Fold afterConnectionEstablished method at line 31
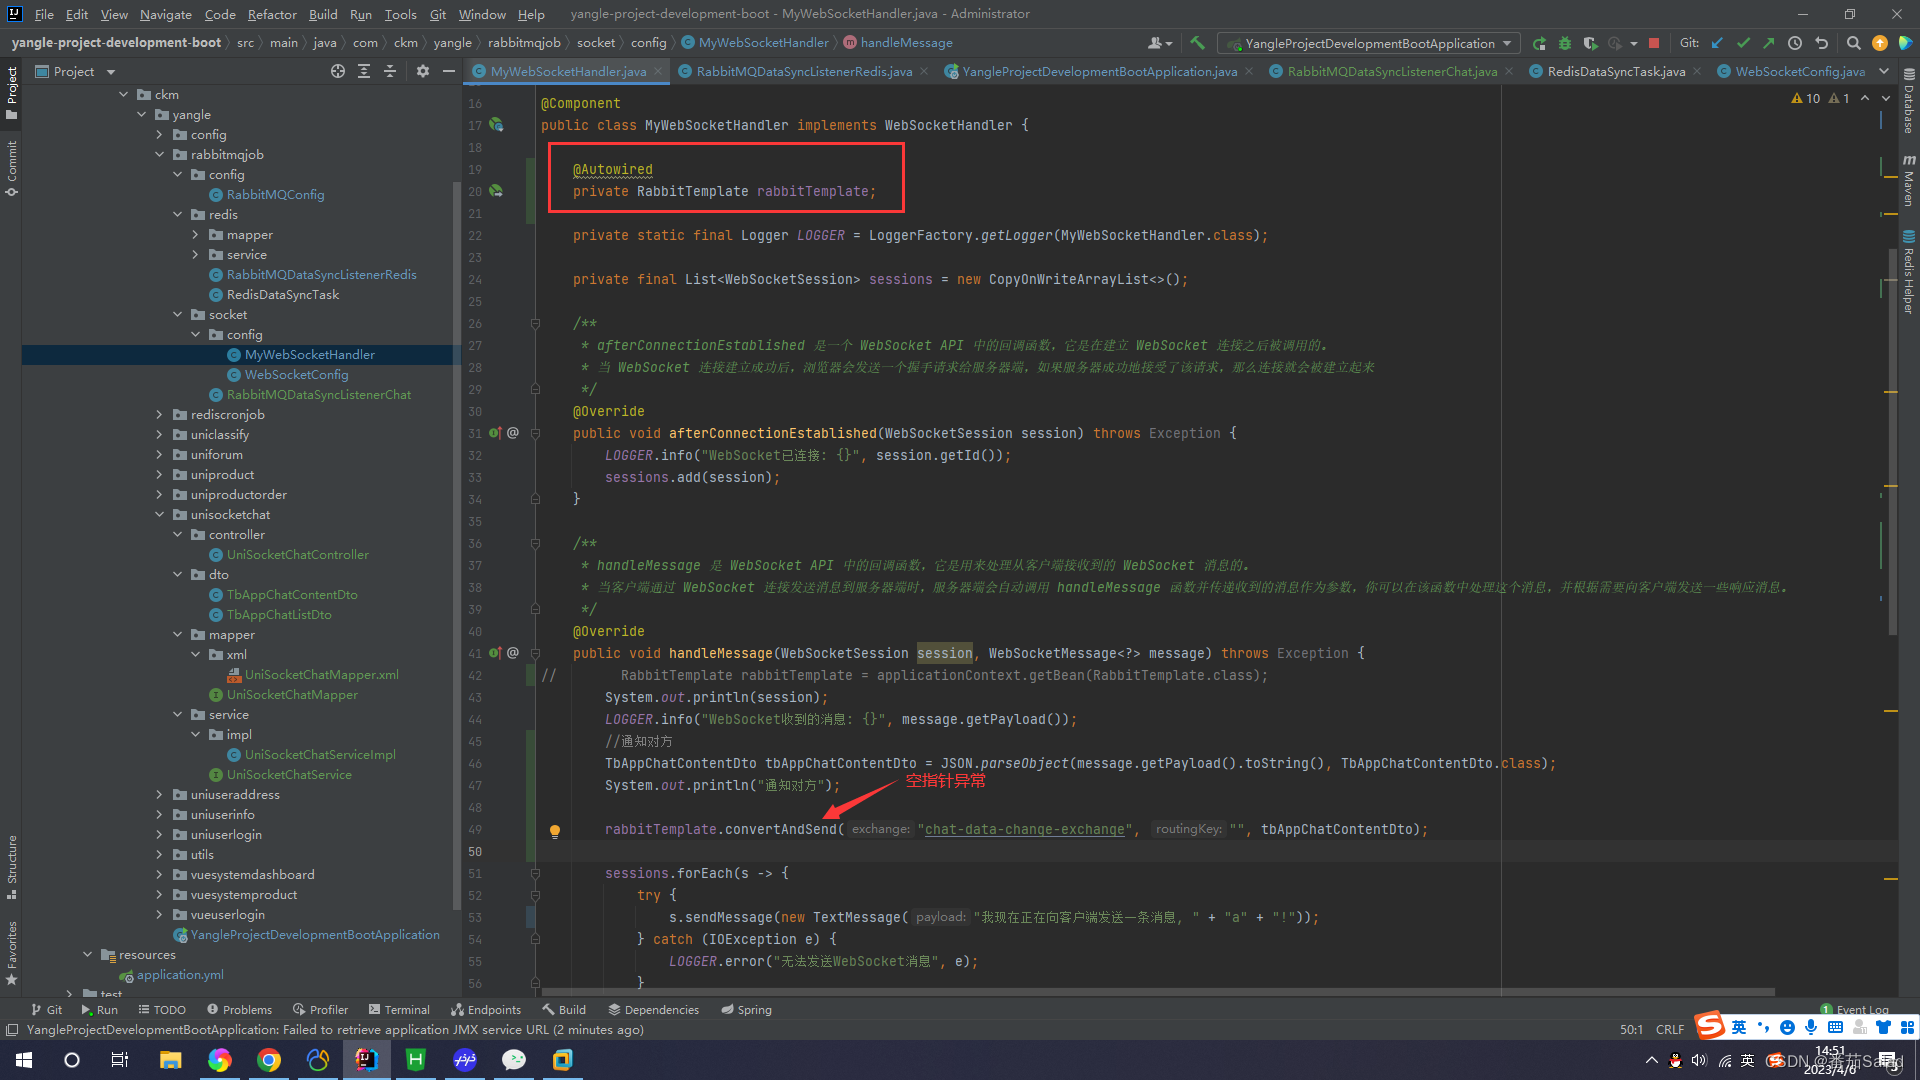 [535, 433]
